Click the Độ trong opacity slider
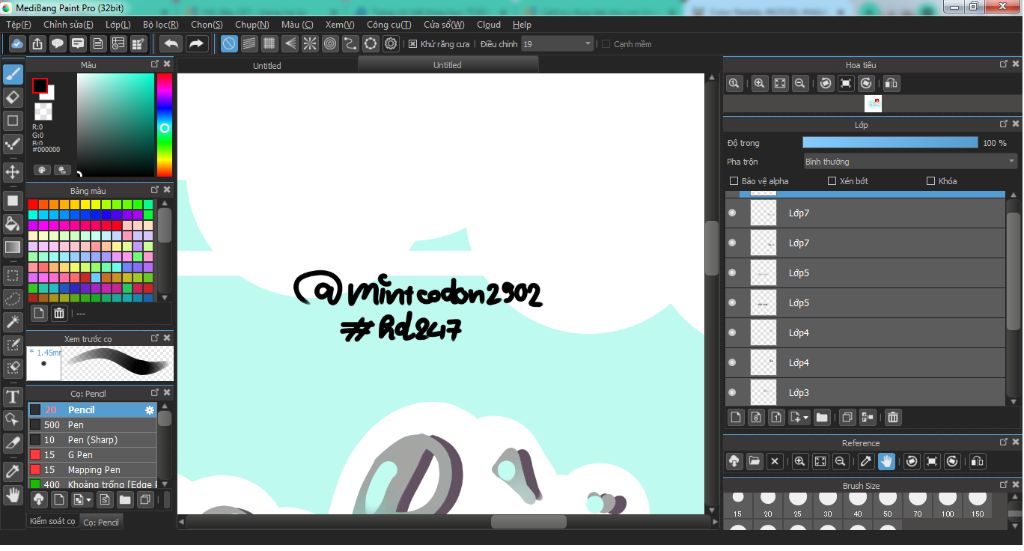1024x551 pixels. click(x=890, y=142)
